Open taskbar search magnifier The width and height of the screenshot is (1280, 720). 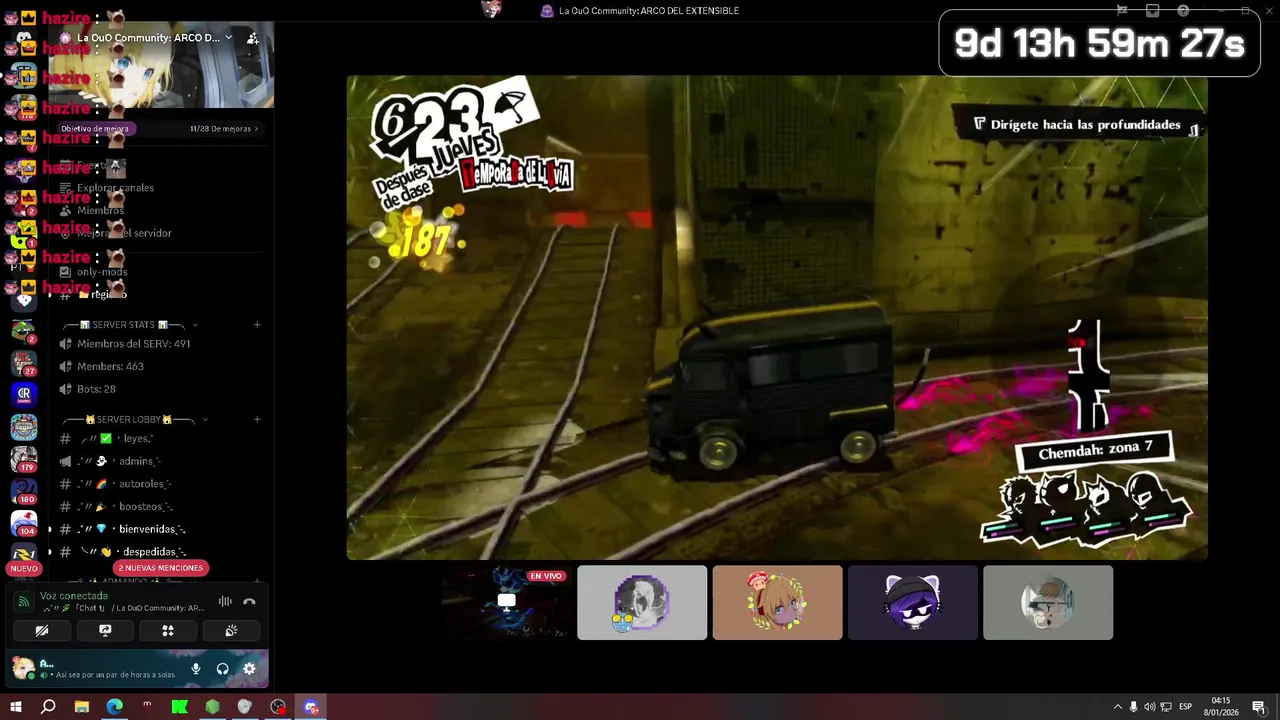pos(48,707)
